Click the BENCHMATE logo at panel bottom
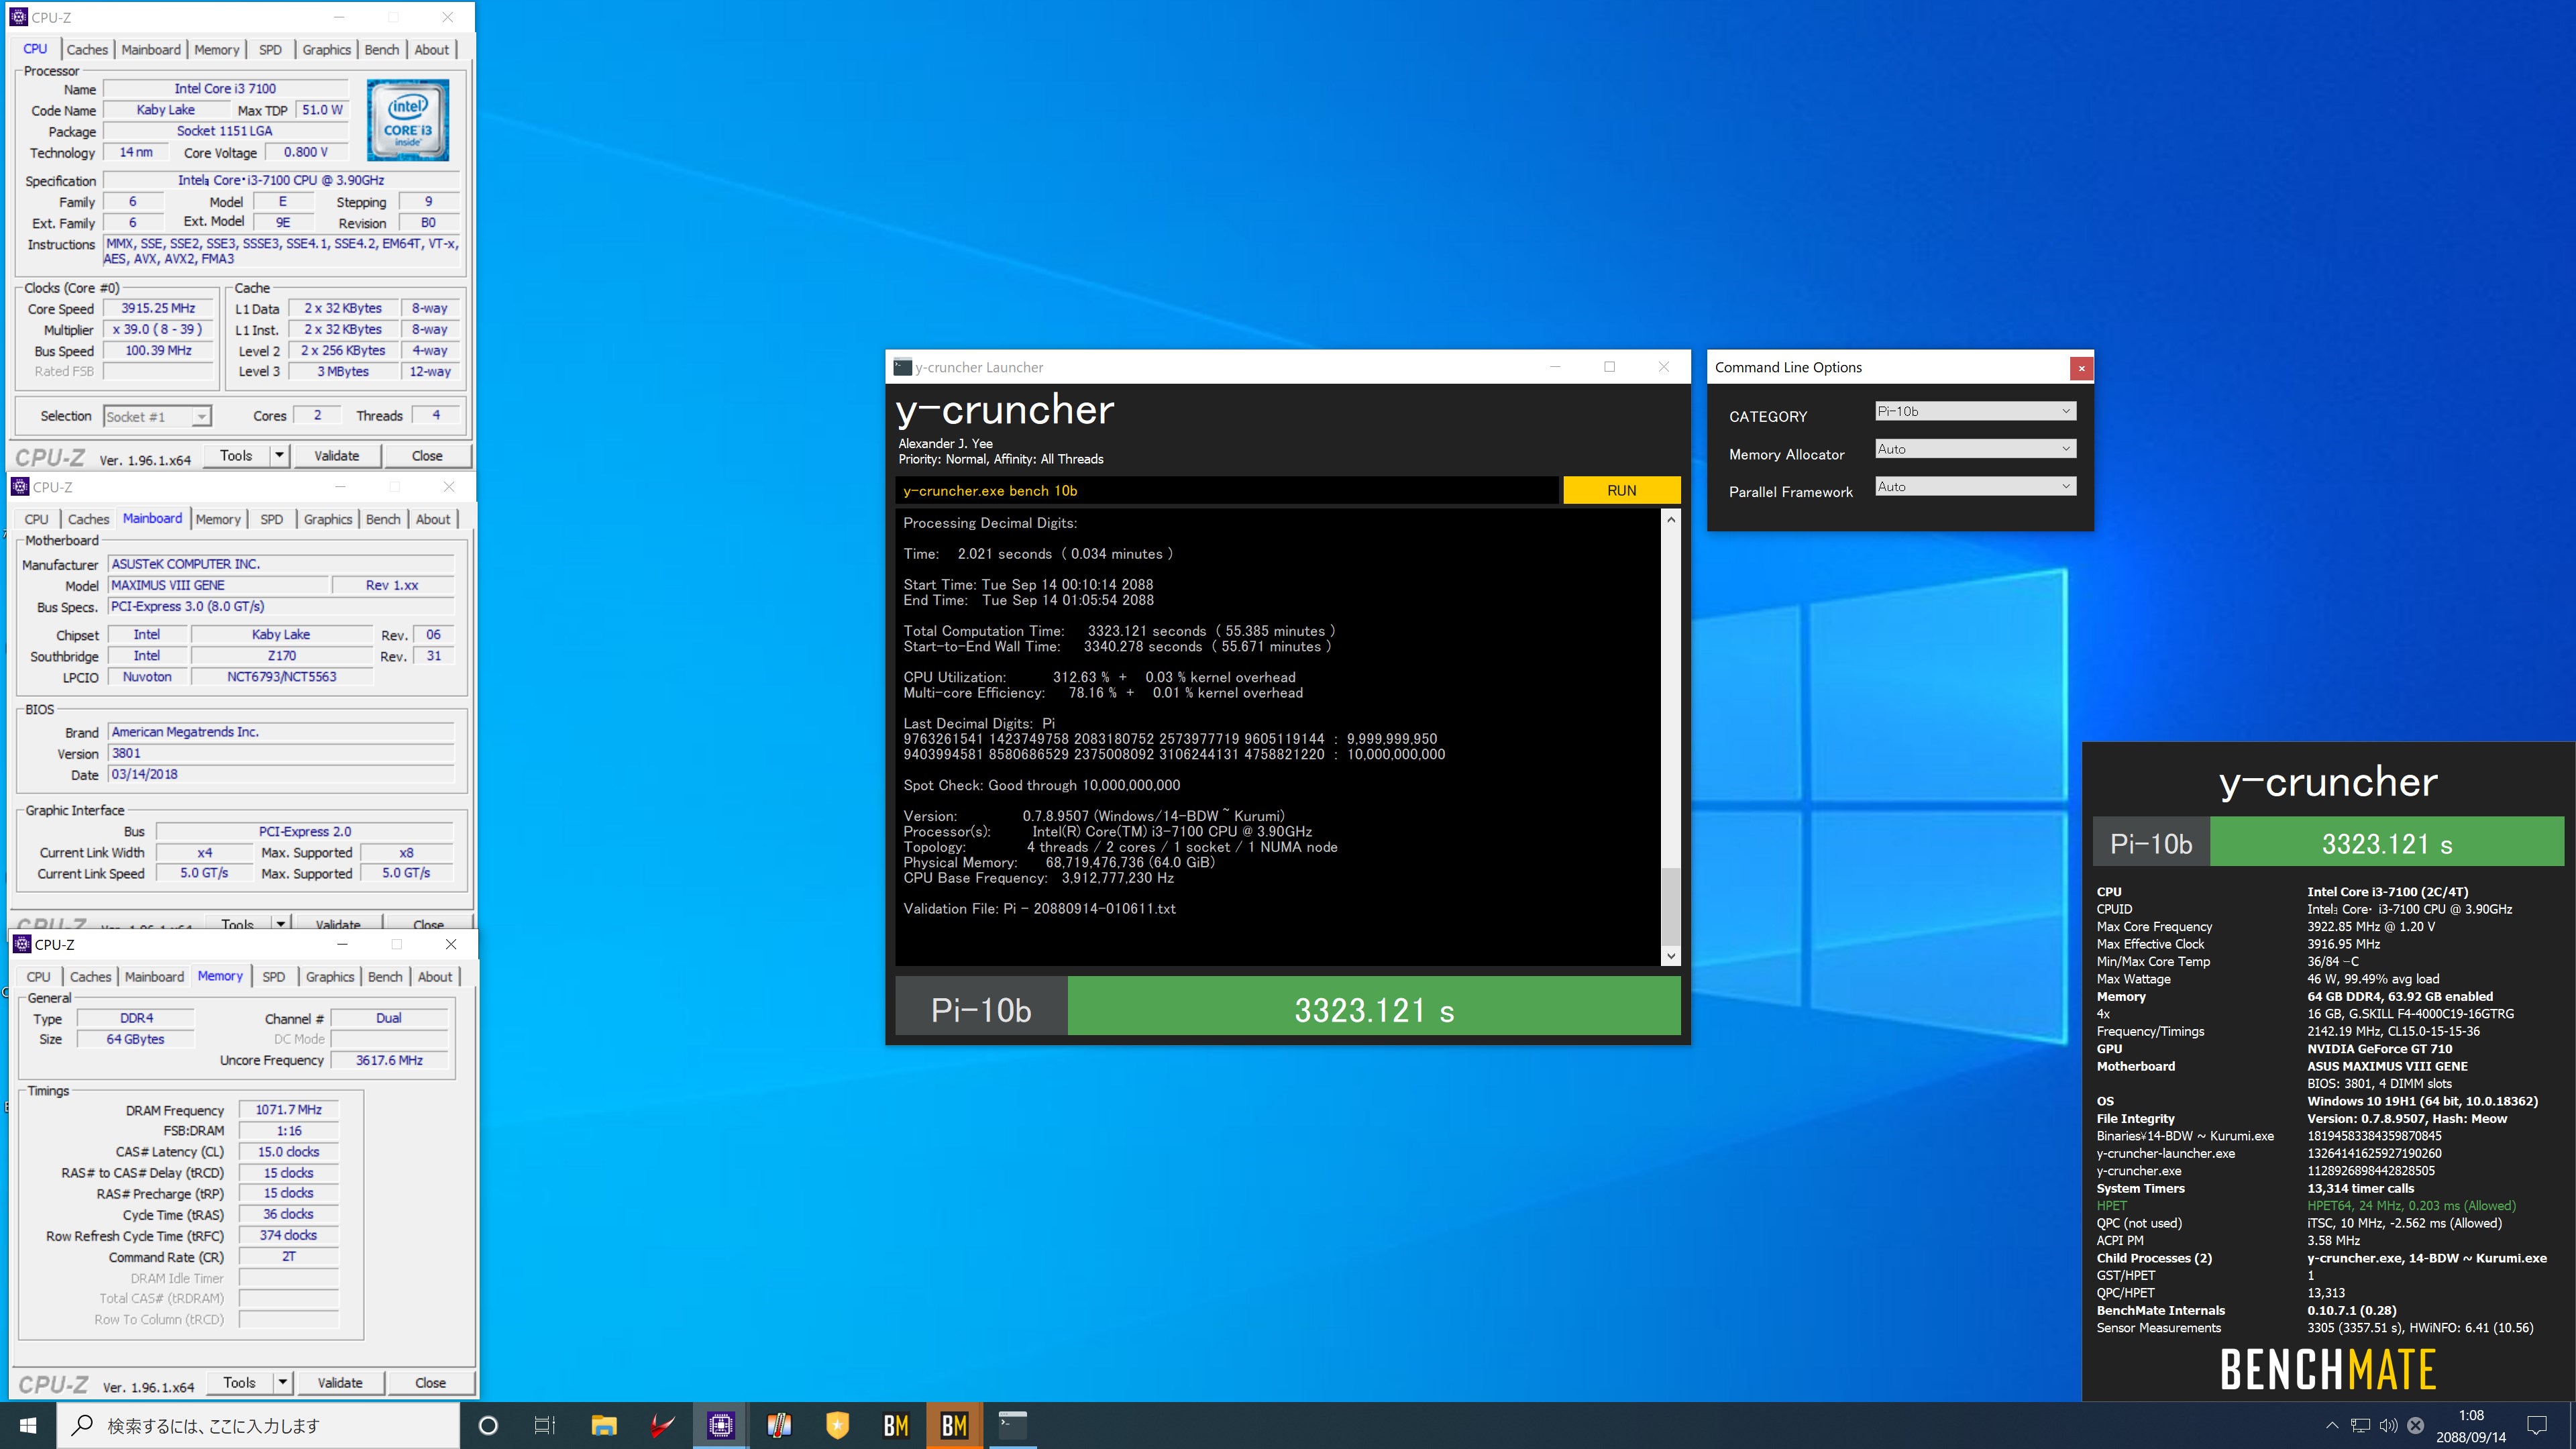Image resolution: width=2576 pixels, height=1449 pixels. [x=2328, y=1369]
